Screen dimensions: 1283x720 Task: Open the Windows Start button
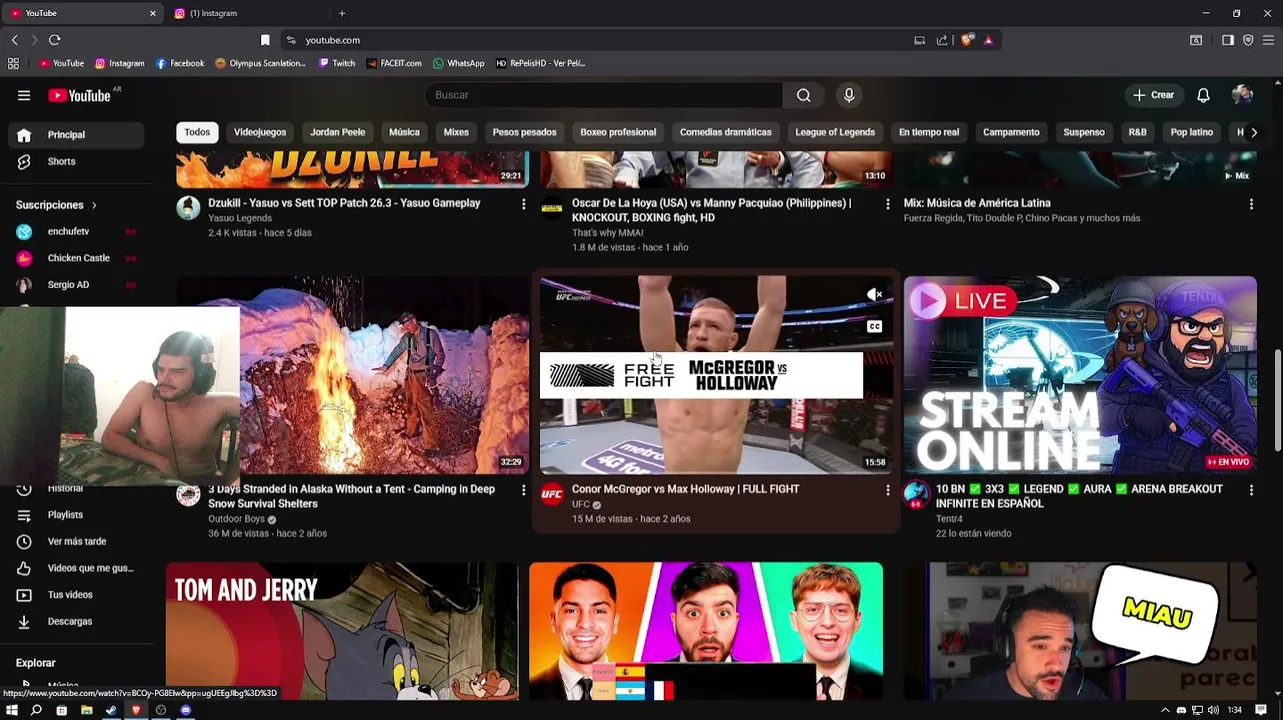(12, 710)
